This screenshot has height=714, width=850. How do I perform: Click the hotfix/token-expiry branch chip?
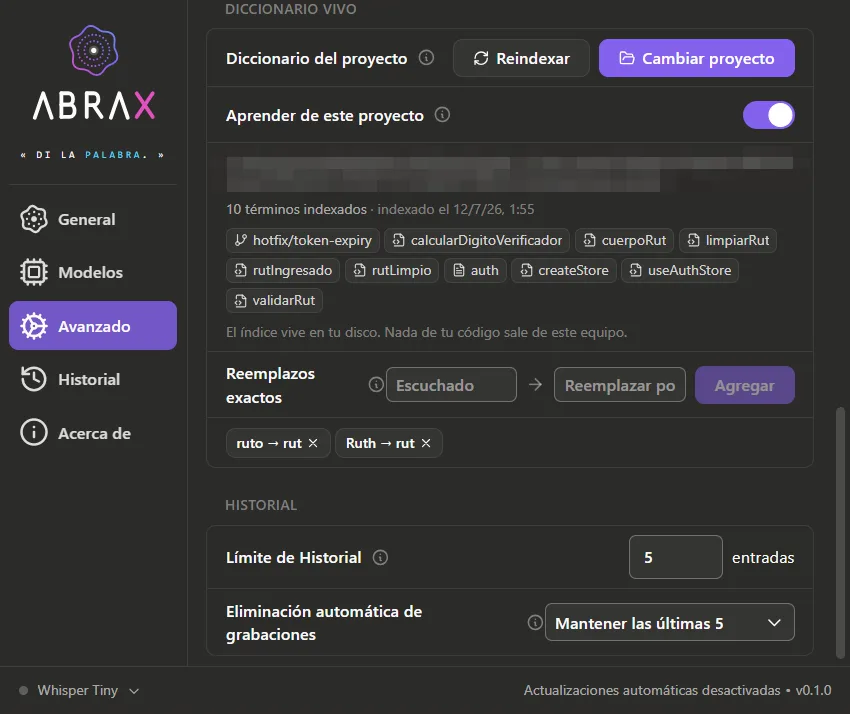pos(303,240)
